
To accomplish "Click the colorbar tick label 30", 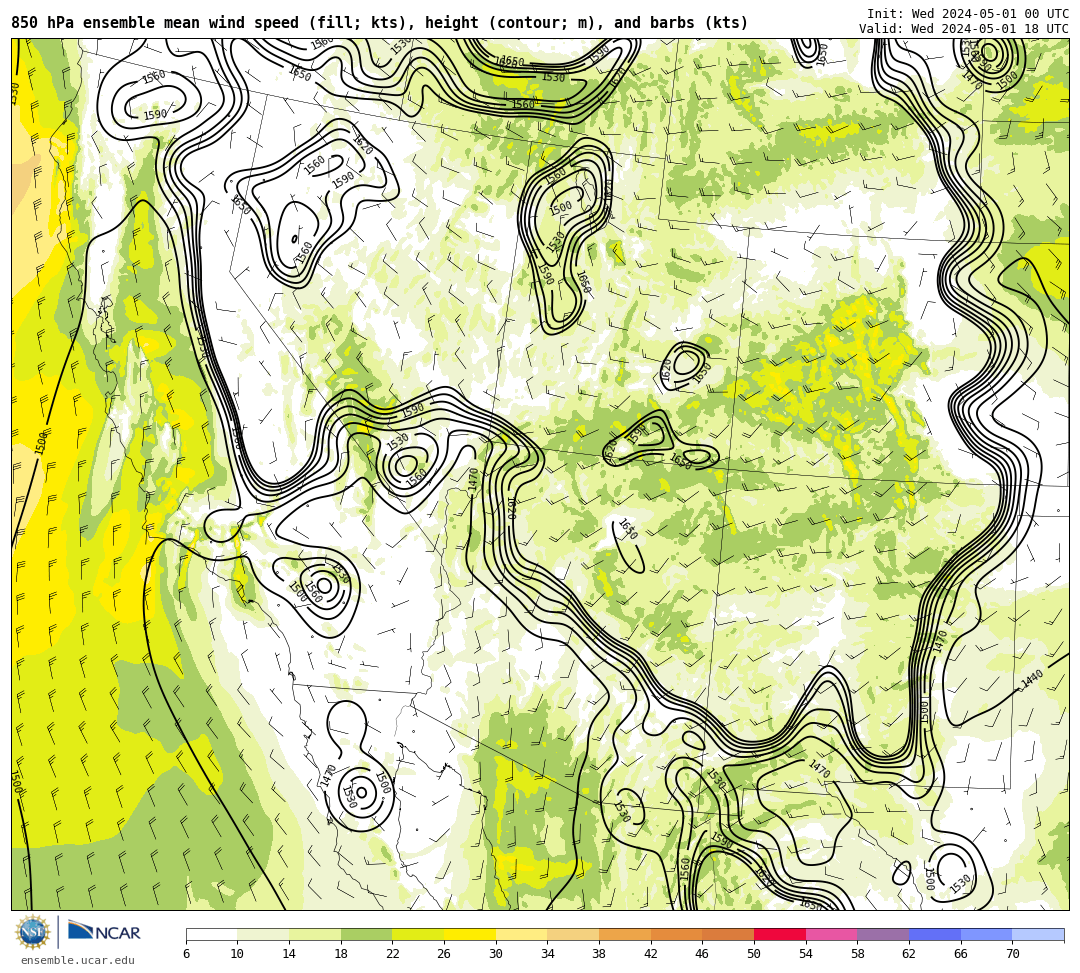I will (x=496, y=954).
